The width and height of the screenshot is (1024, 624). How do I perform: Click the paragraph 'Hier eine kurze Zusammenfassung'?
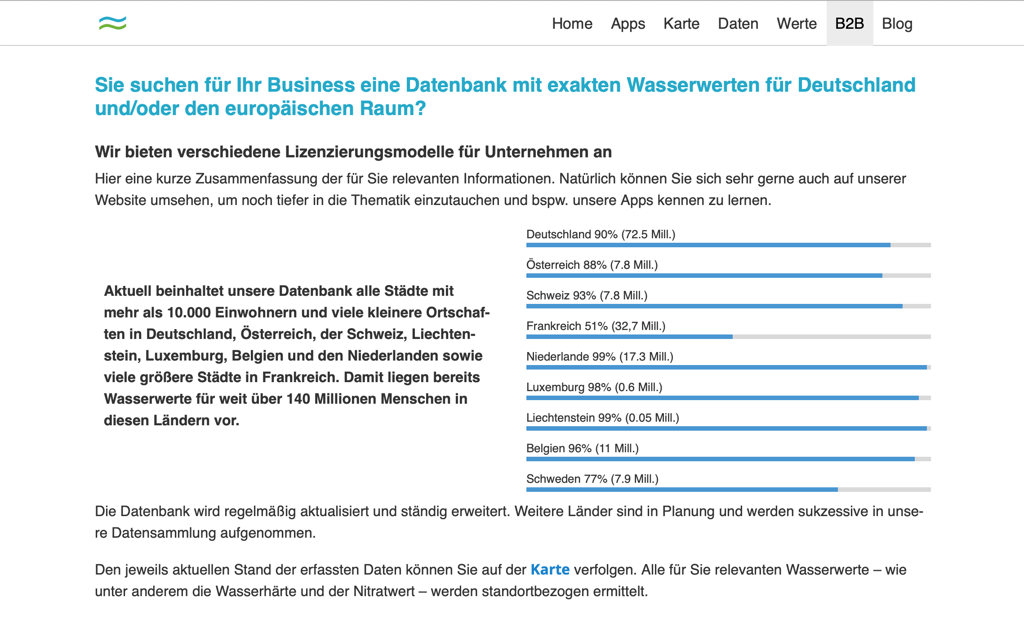[500, 189]
